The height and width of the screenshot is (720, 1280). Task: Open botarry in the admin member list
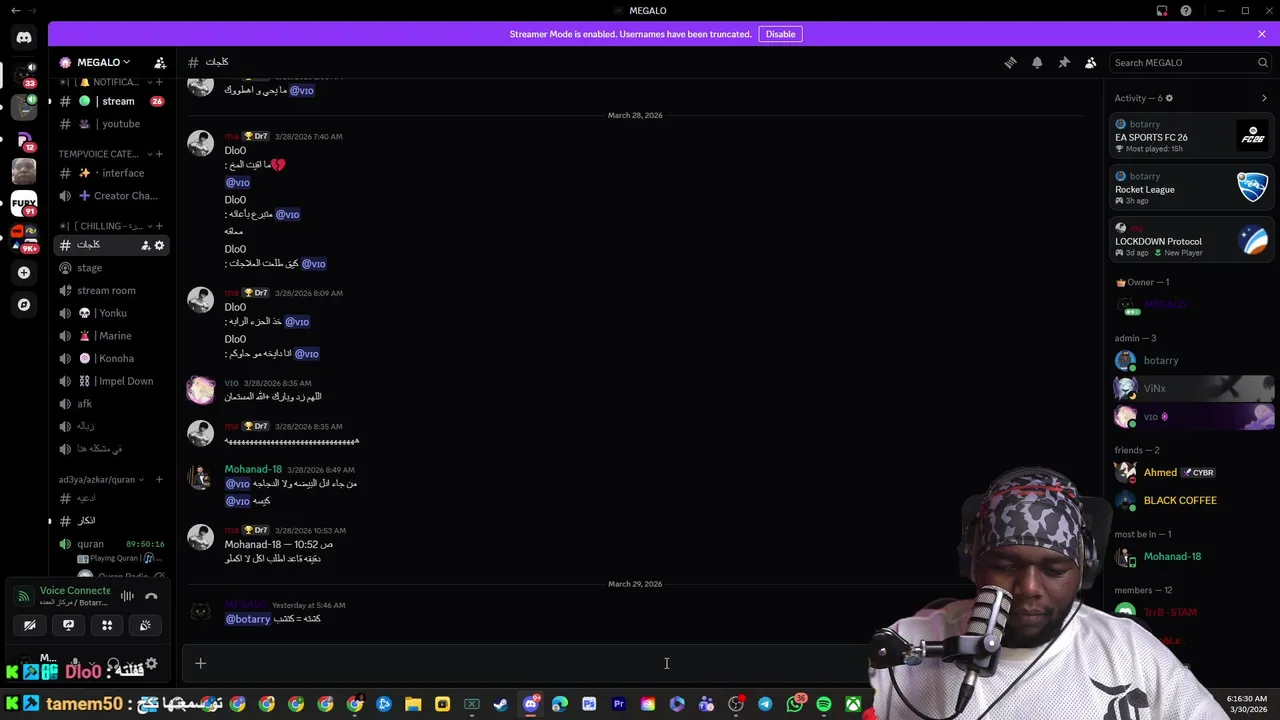pos(1194,360)
